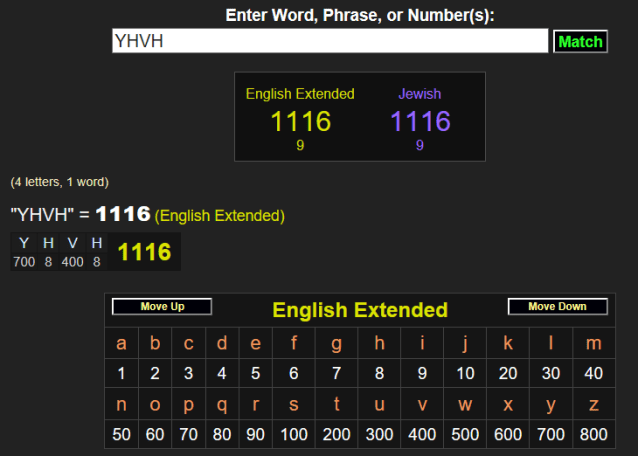Image resolution: width=638 pixels, height=456 pixels.
Task: Click letter 'g' in the cipher chart
Action: pyautogui.click(x=336, y=344)
